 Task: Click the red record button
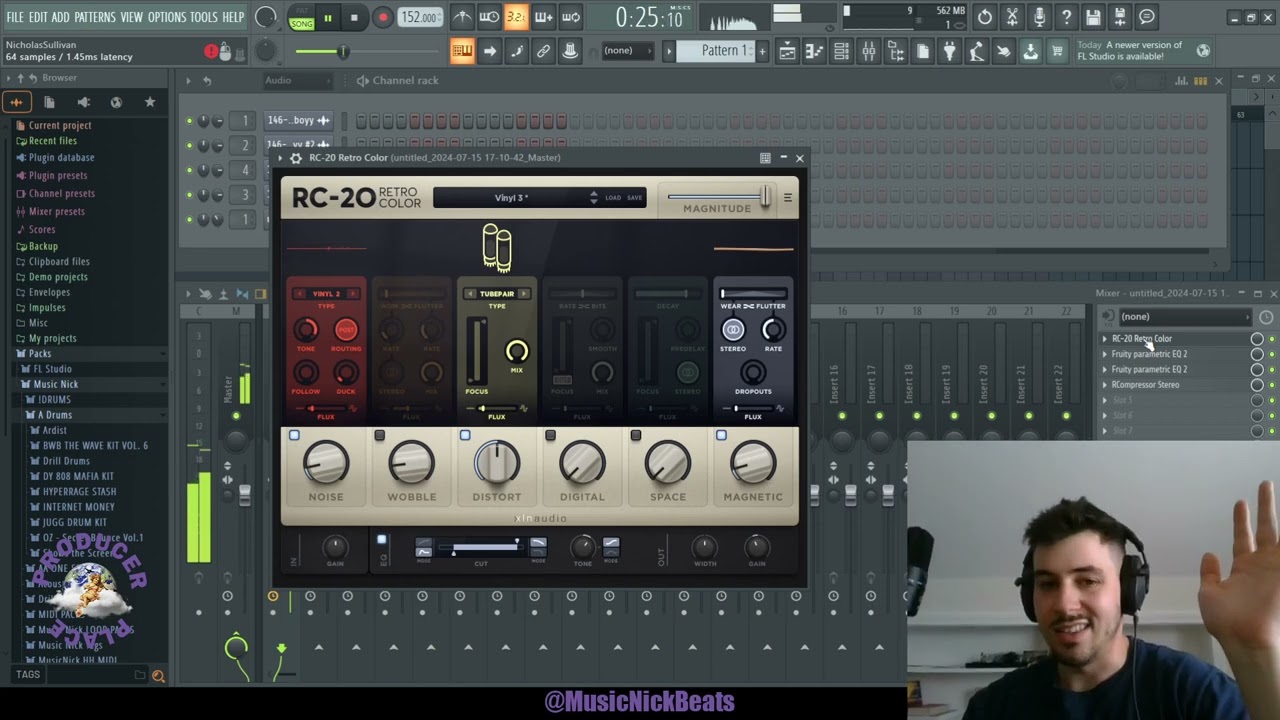click(x=382, y=17)
